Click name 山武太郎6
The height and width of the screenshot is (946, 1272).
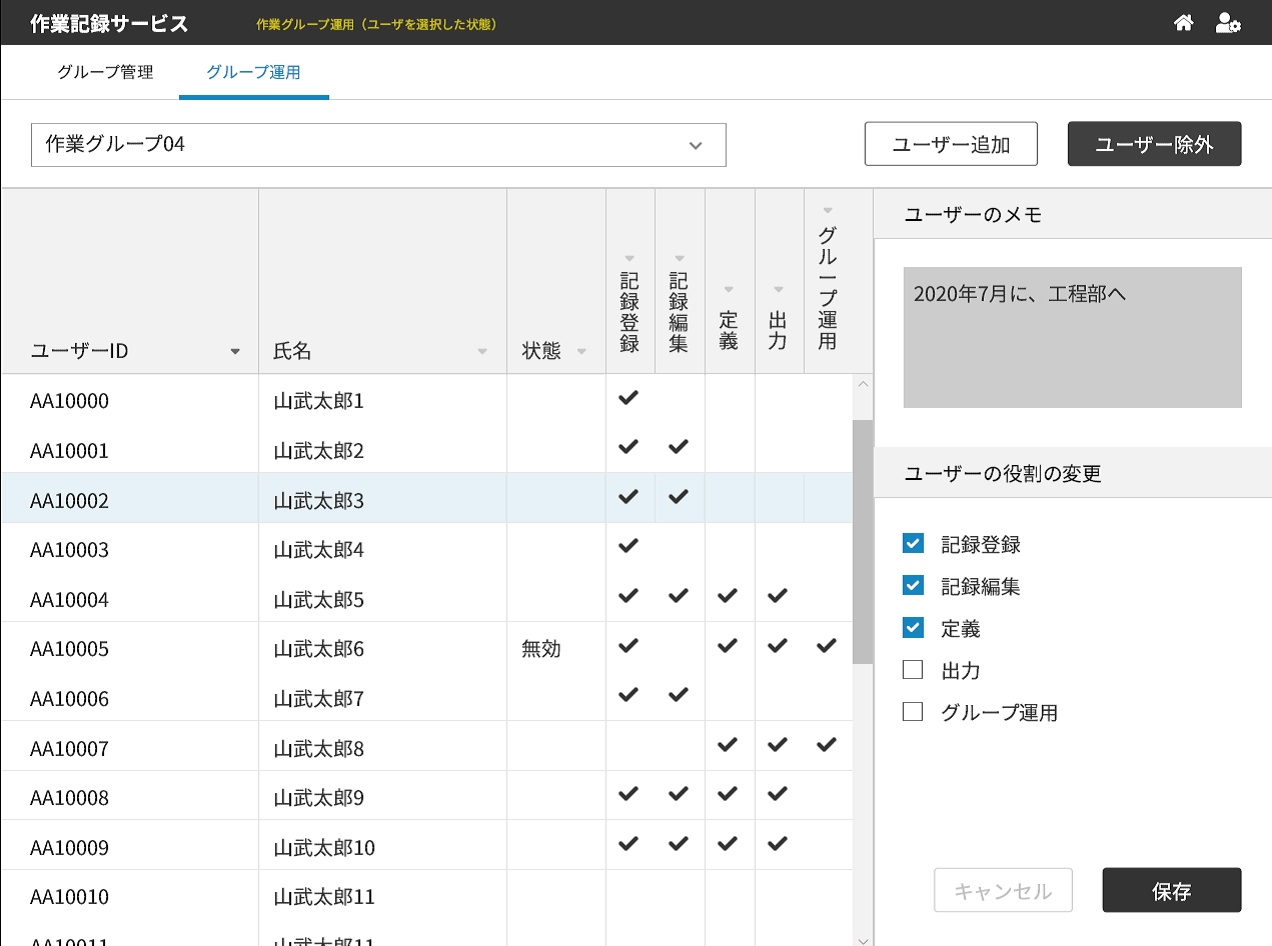coord(319,649)
